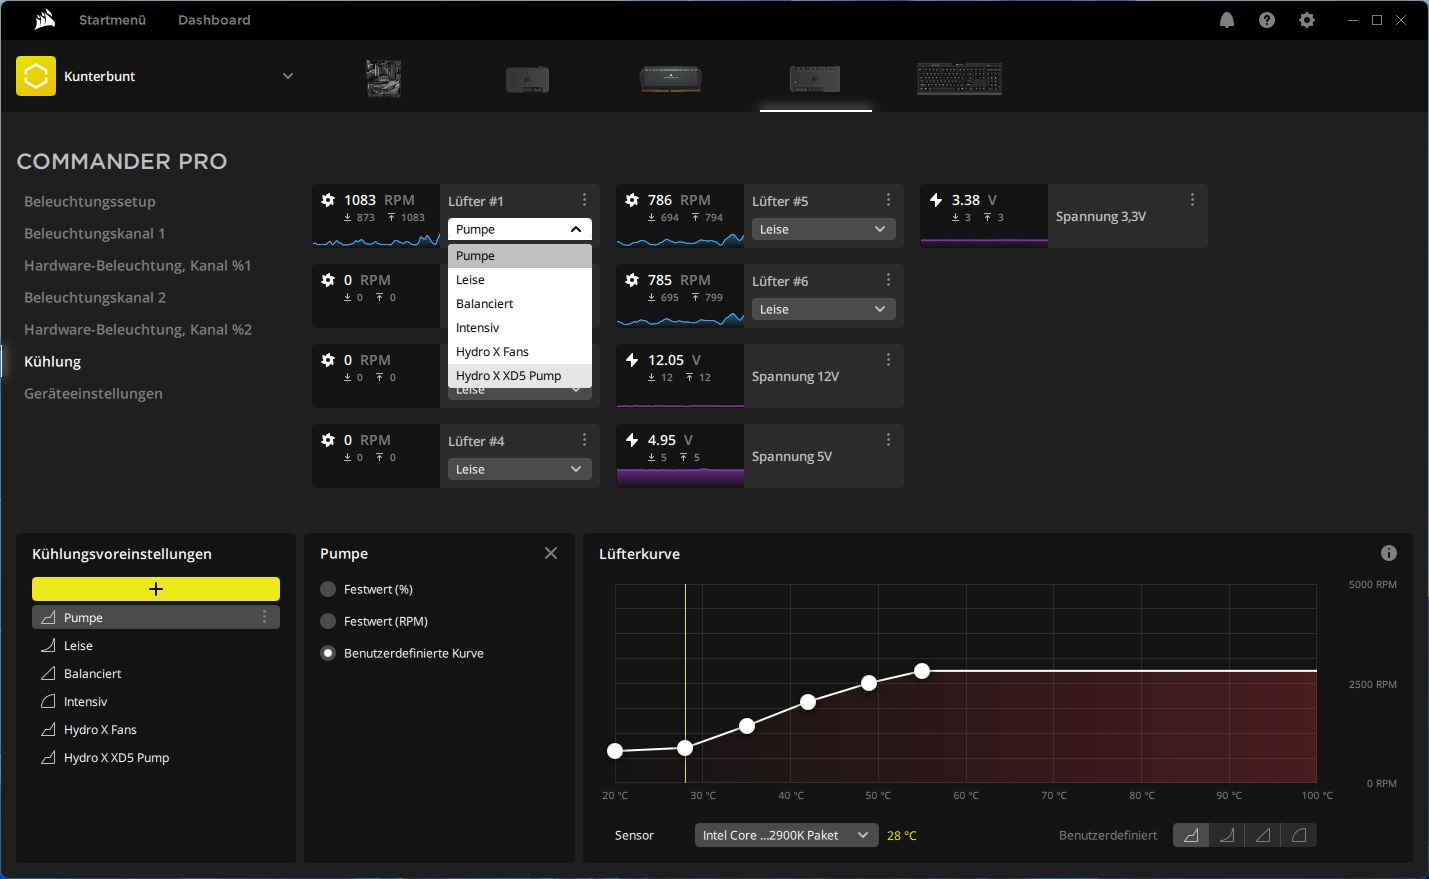Open Hardware-Beleuchtung, Kanal %2
Screen dimensions: 1429x879
(138, 329)
